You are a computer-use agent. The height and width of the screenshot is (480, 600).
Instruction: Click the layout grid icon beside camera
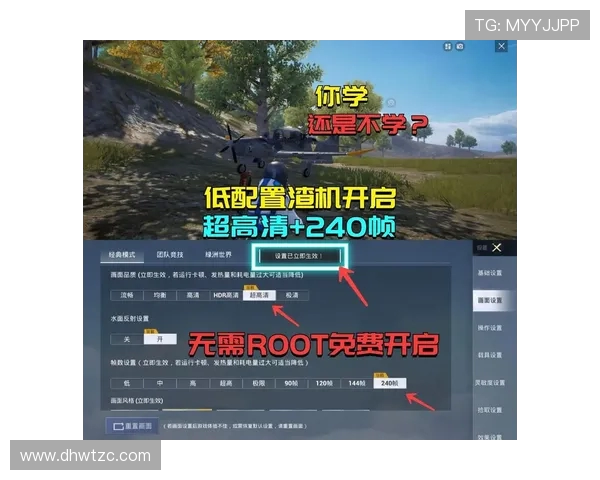click(x=447, y=47)
